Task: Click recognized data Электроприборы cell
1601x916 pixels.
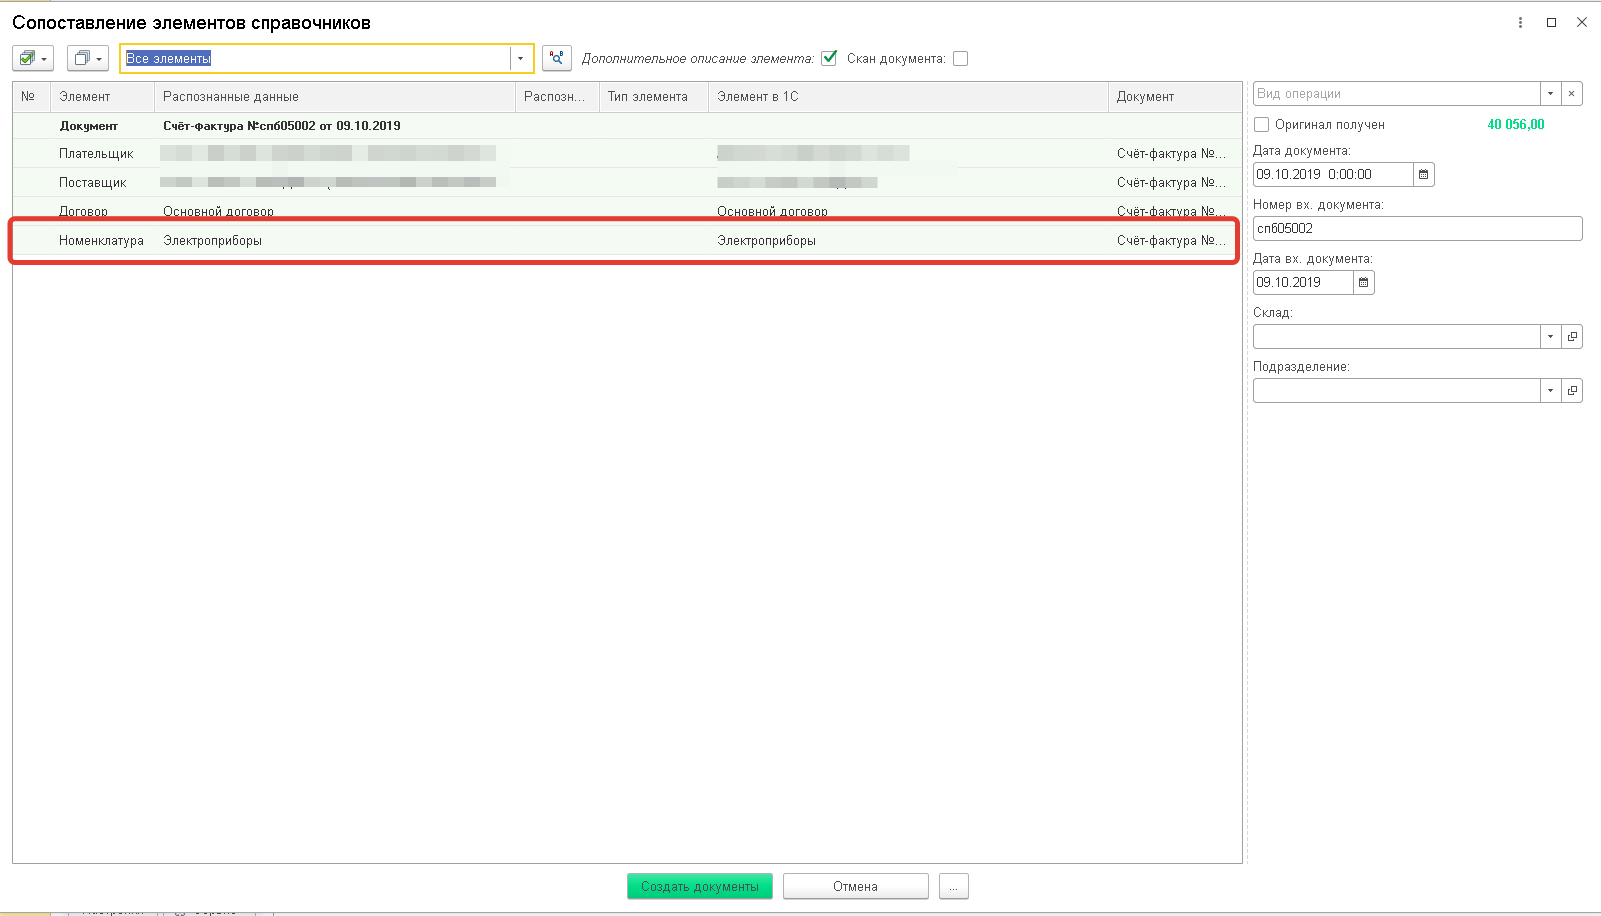Action: pos(213,241)
